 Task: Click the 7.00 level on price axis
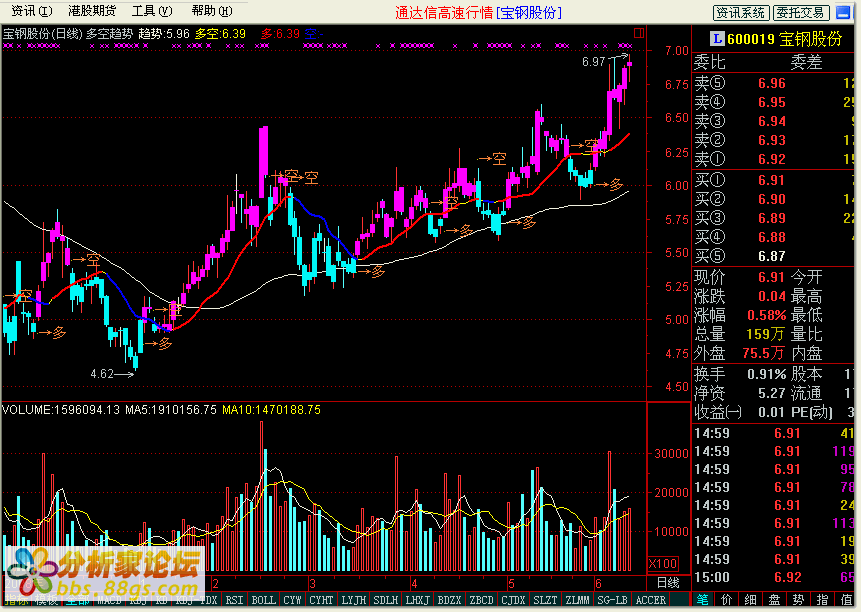pos(676,51)
